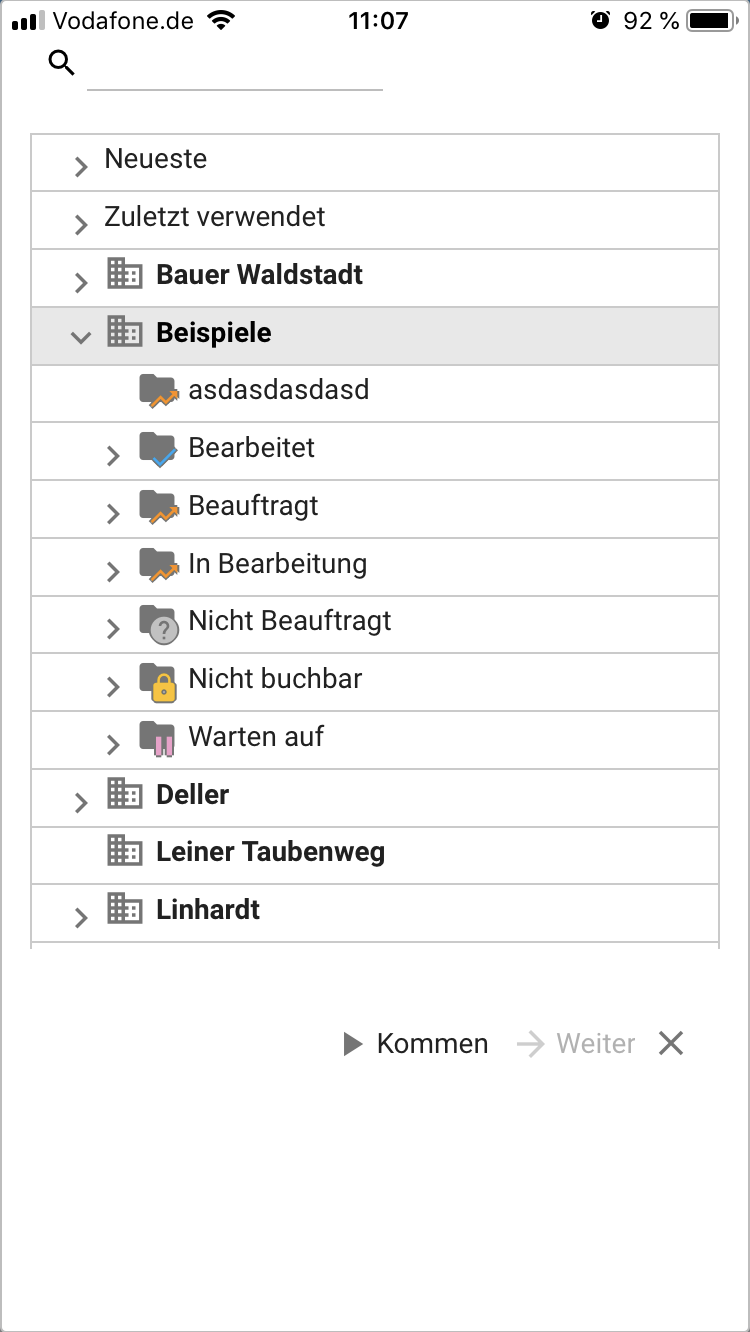750x1332 pixels.
Task: Click the Nicht buchbar lock folder icon
Action: 158,680
